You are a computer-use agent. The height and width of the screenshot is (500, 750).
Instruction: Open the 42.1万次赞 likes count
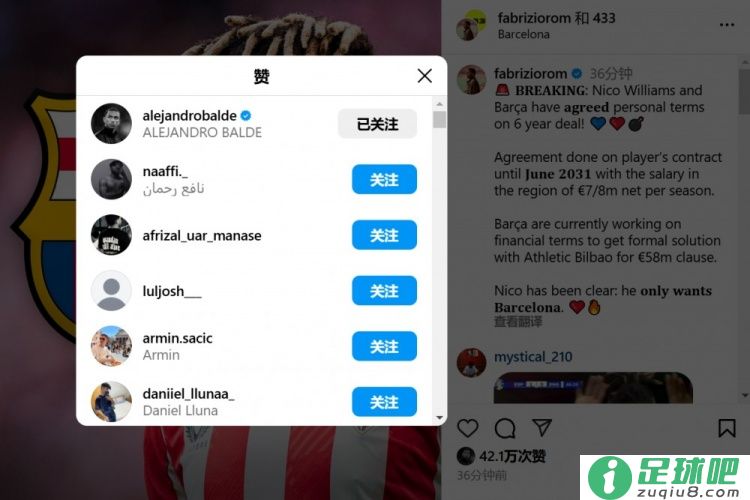pyautogui.click(x=512, y=456)
